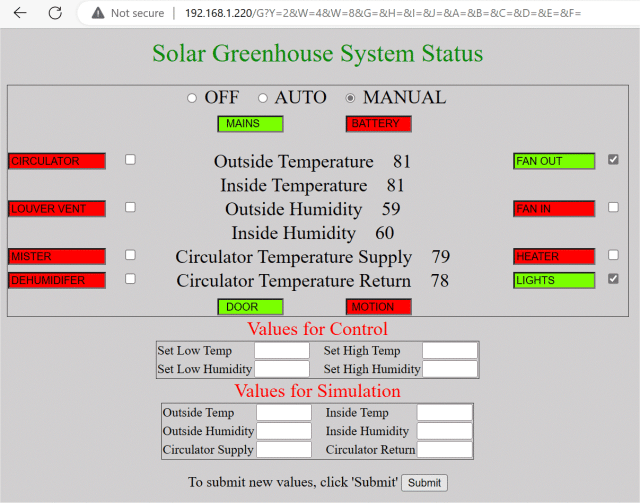Enable the Circulator checkbox

point(130,159)
